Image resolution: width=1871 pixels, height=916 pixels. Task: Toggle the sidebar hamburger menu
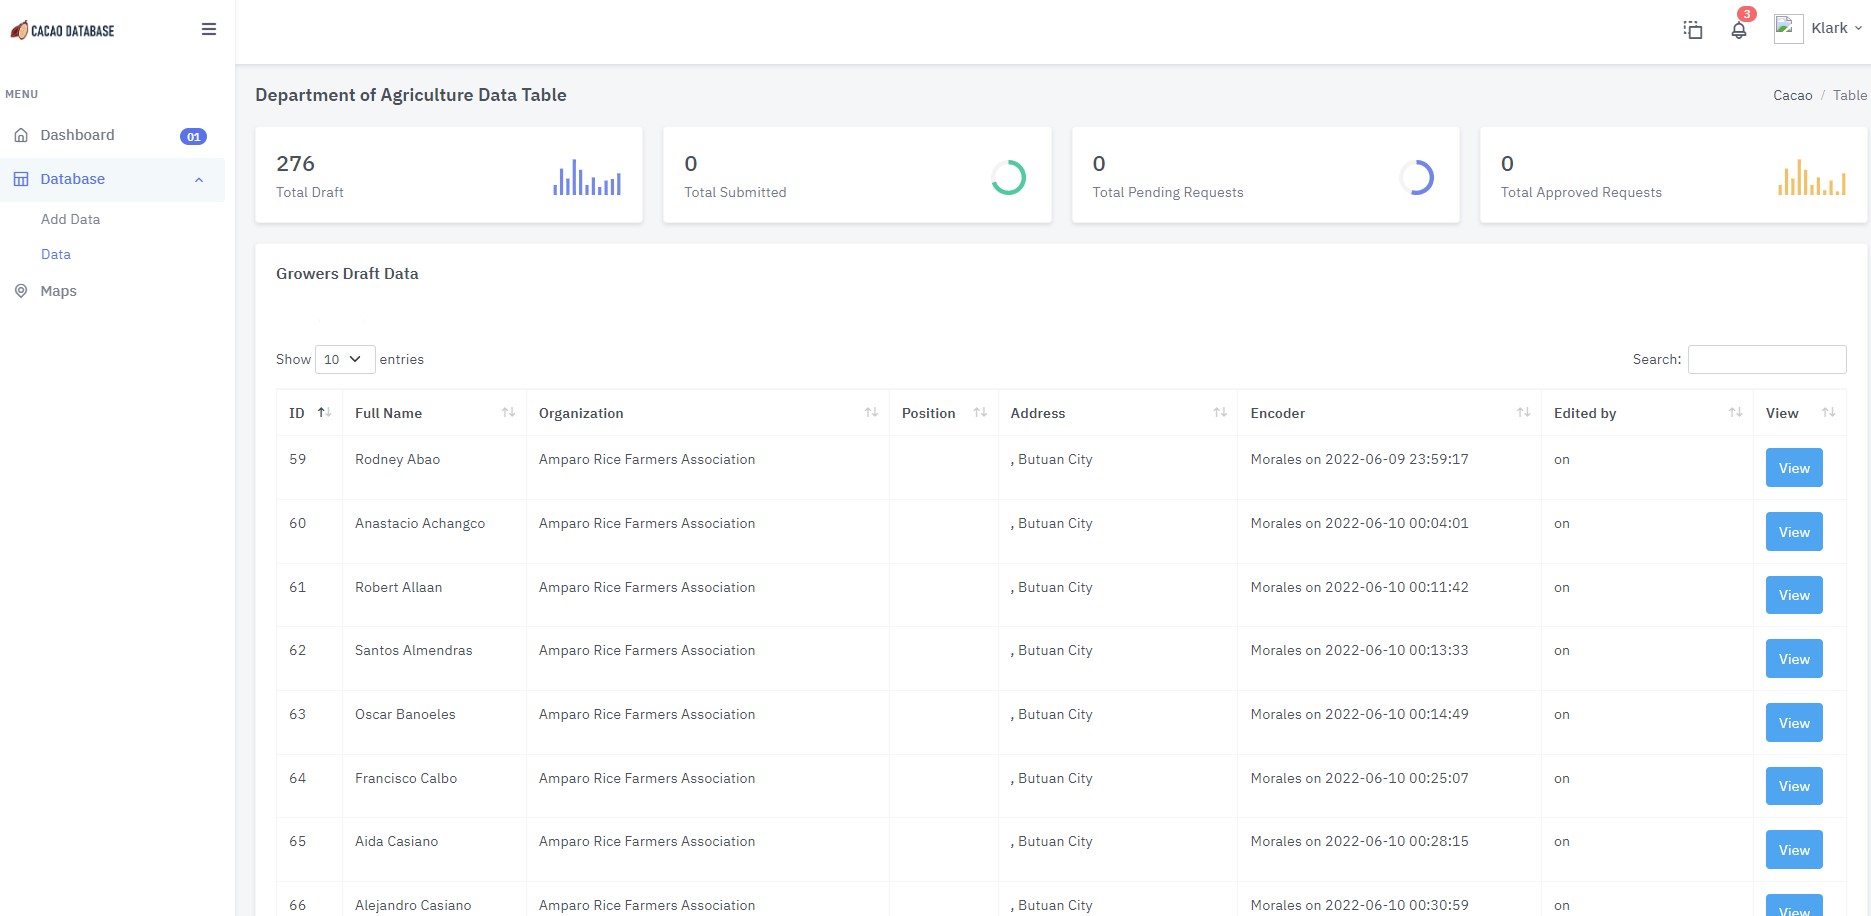click(209, 29)
